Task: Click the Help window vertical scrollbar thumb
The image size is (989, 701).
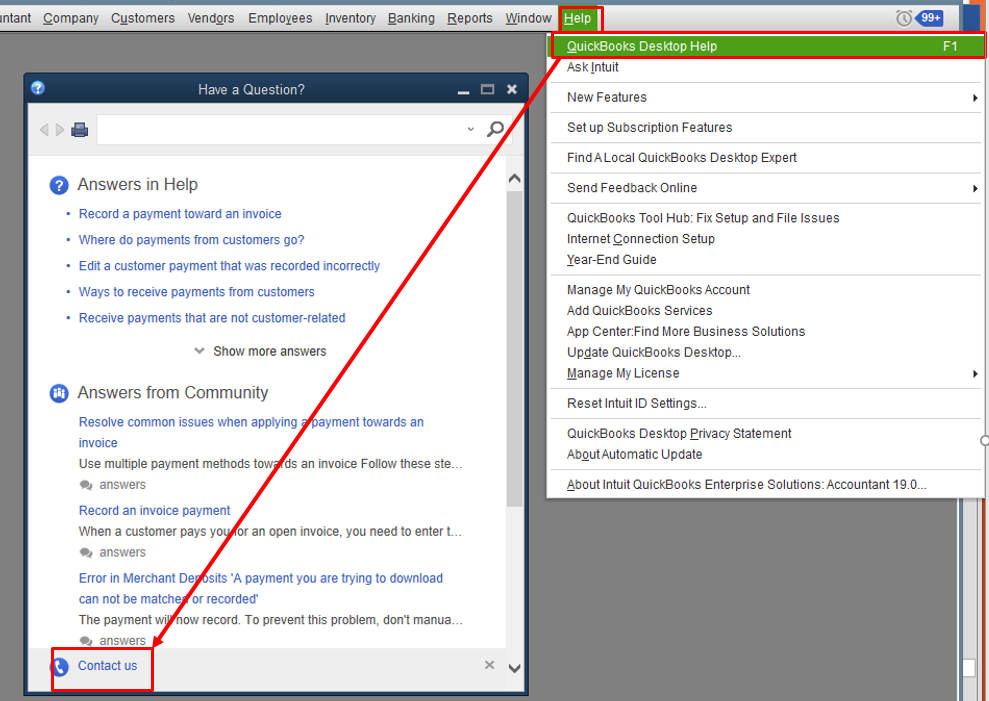Action: point(515,348)
